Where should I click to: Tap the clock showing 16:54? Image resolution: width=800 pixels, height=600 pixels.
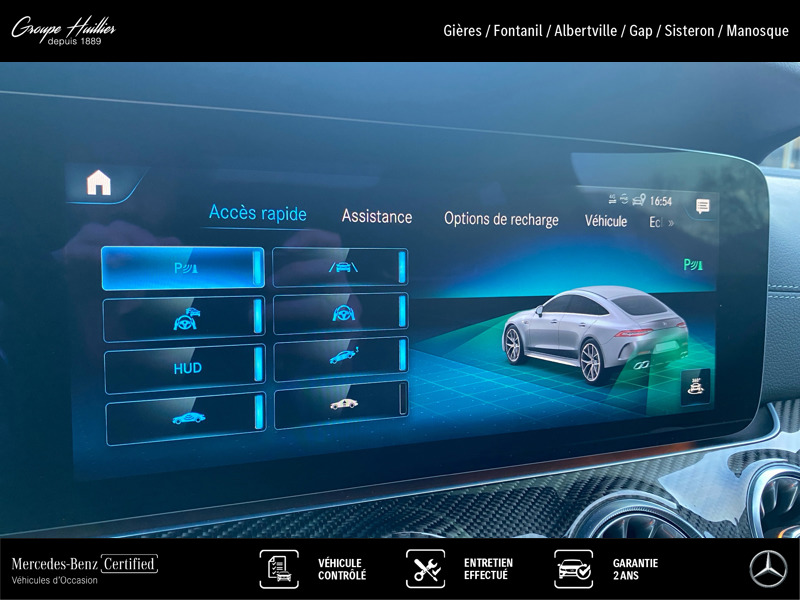(660, 201)
